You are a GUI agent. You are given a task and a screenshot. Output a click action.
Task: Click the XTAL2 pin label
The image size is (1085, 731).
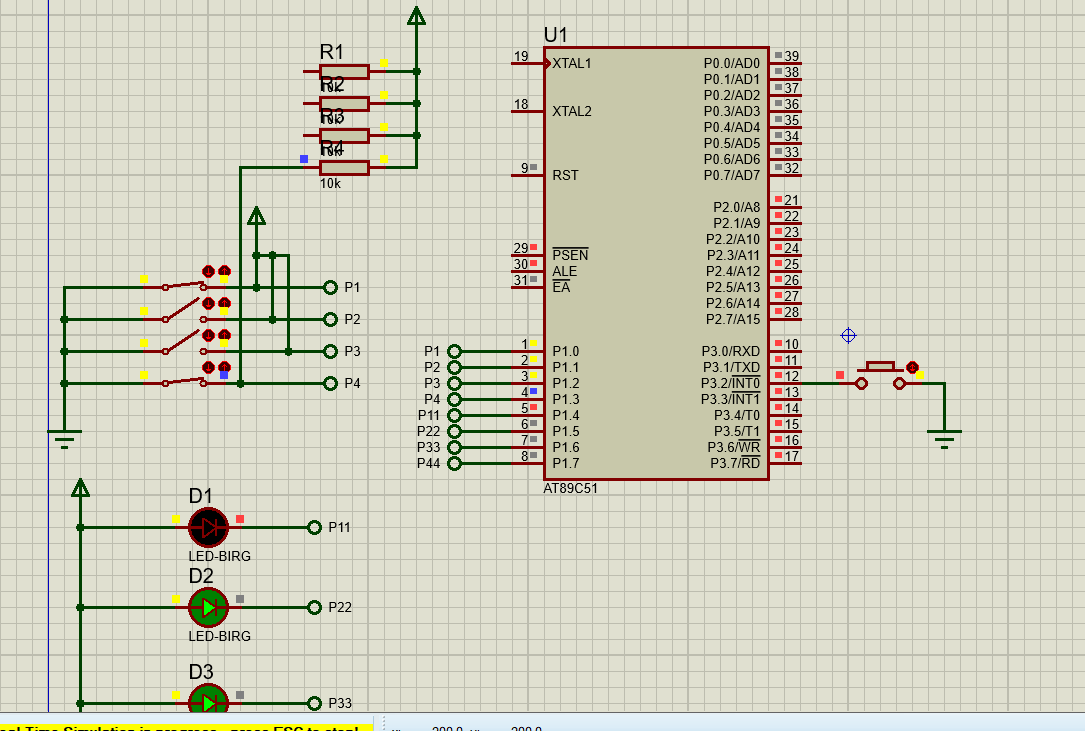(x=572, y=111)
